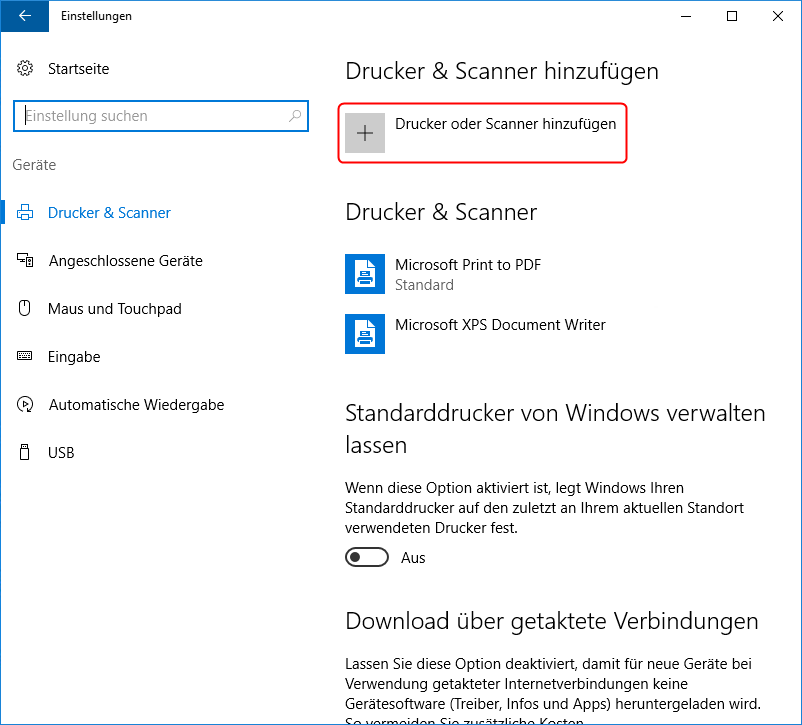Open Automatische Wiedergabe settings page
Viewport: 802px width, 725px height.
point(136,405)
